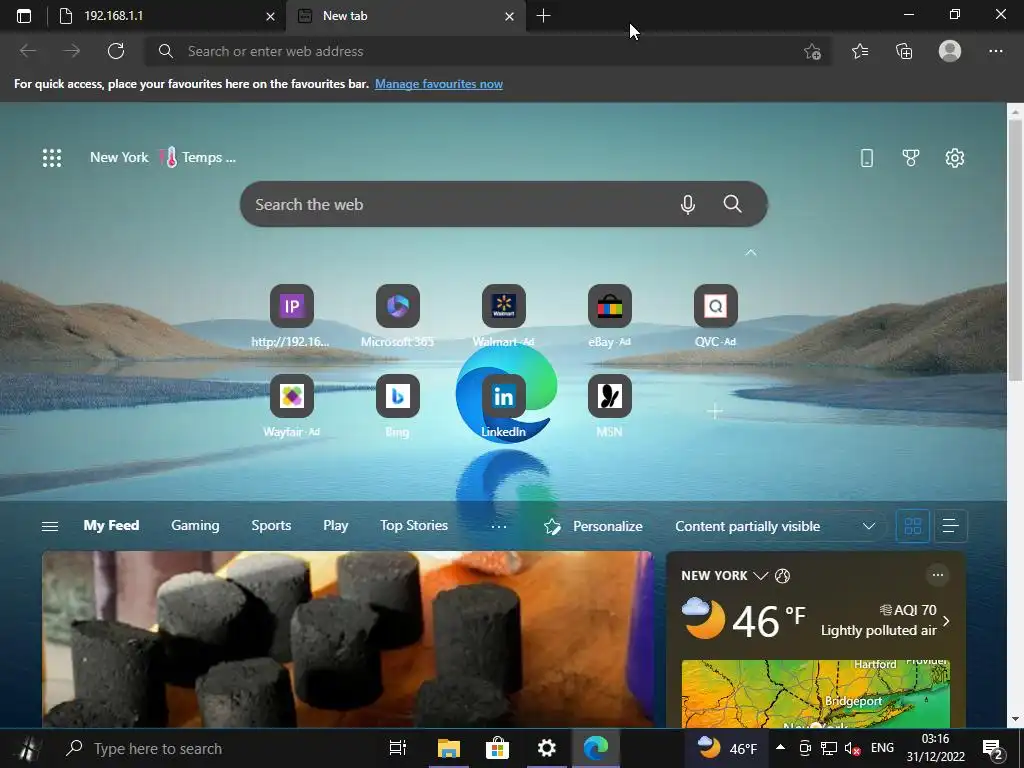
Task: Click the Personalize button
Action: [x=593, y=526]
